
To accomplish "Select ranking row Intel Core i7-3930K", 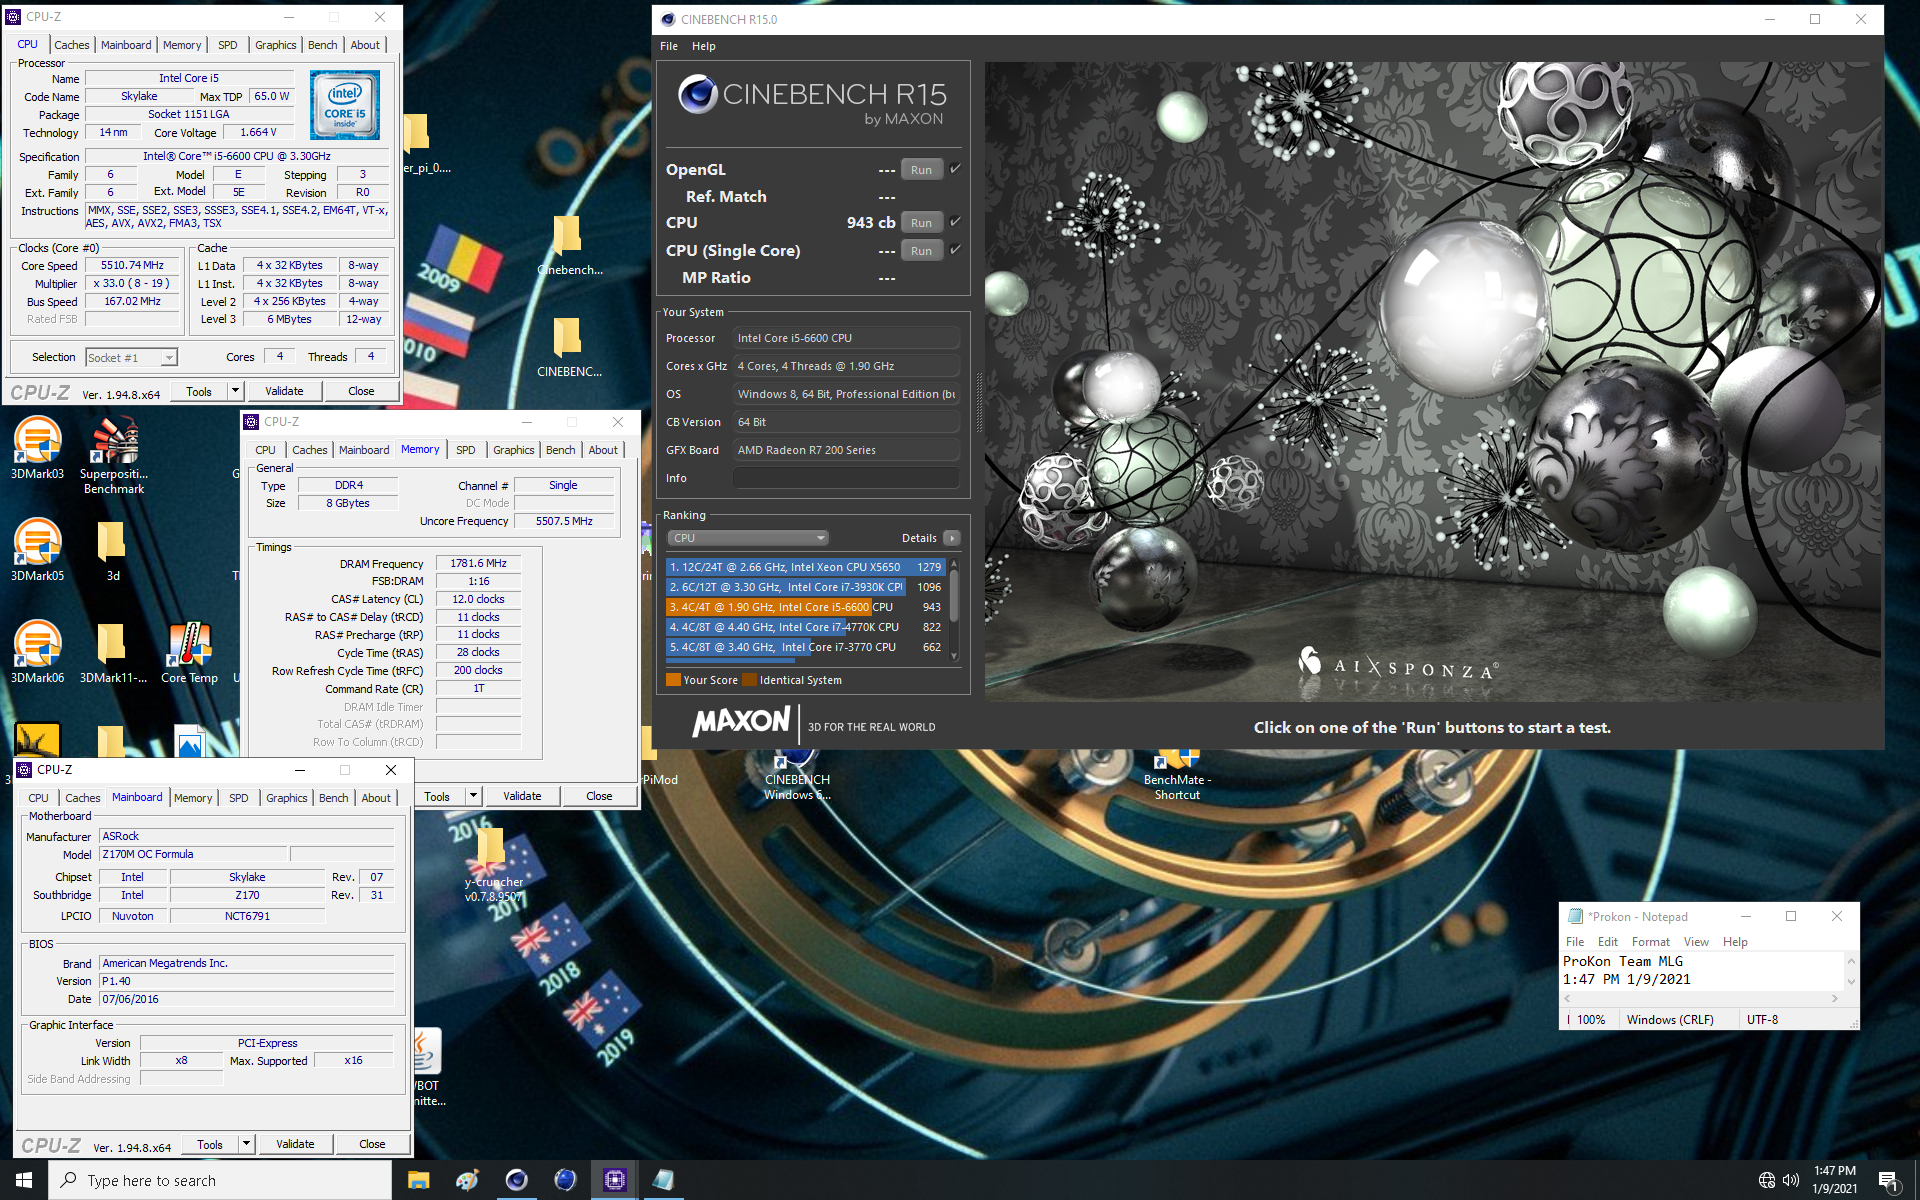I will (805, 587).
